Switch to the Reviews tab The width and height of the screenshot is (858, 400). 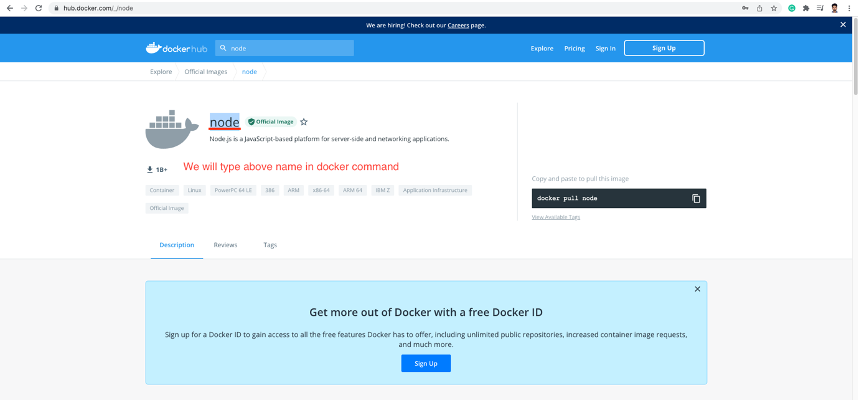225,245
